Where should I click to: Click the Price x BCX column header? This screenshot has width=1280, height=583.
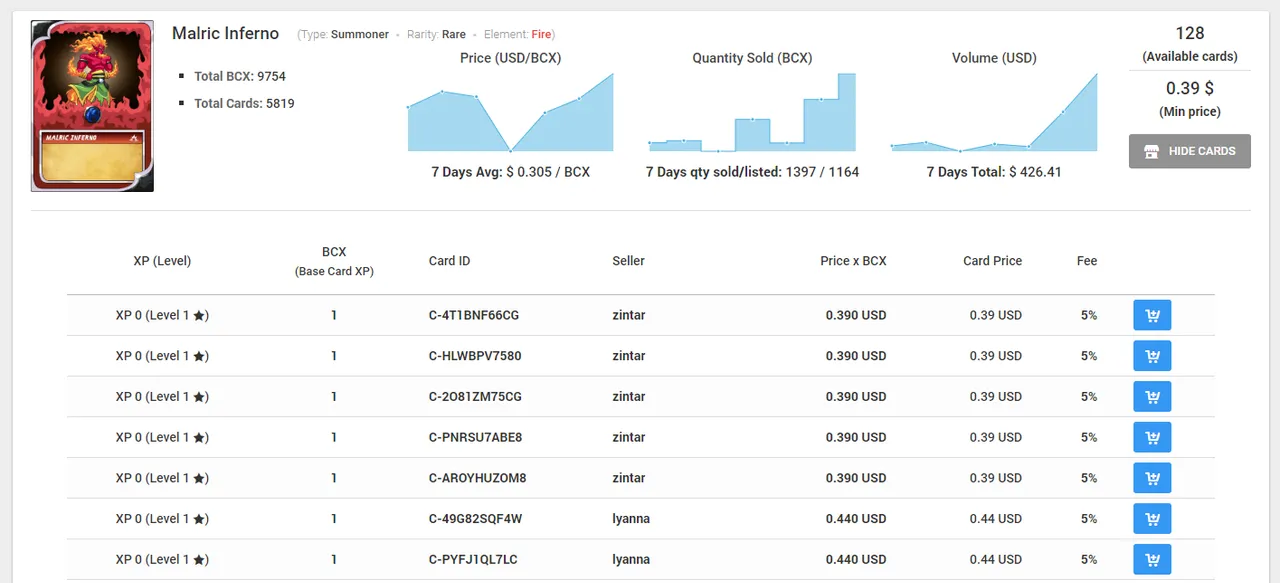(x=853, y=261)
